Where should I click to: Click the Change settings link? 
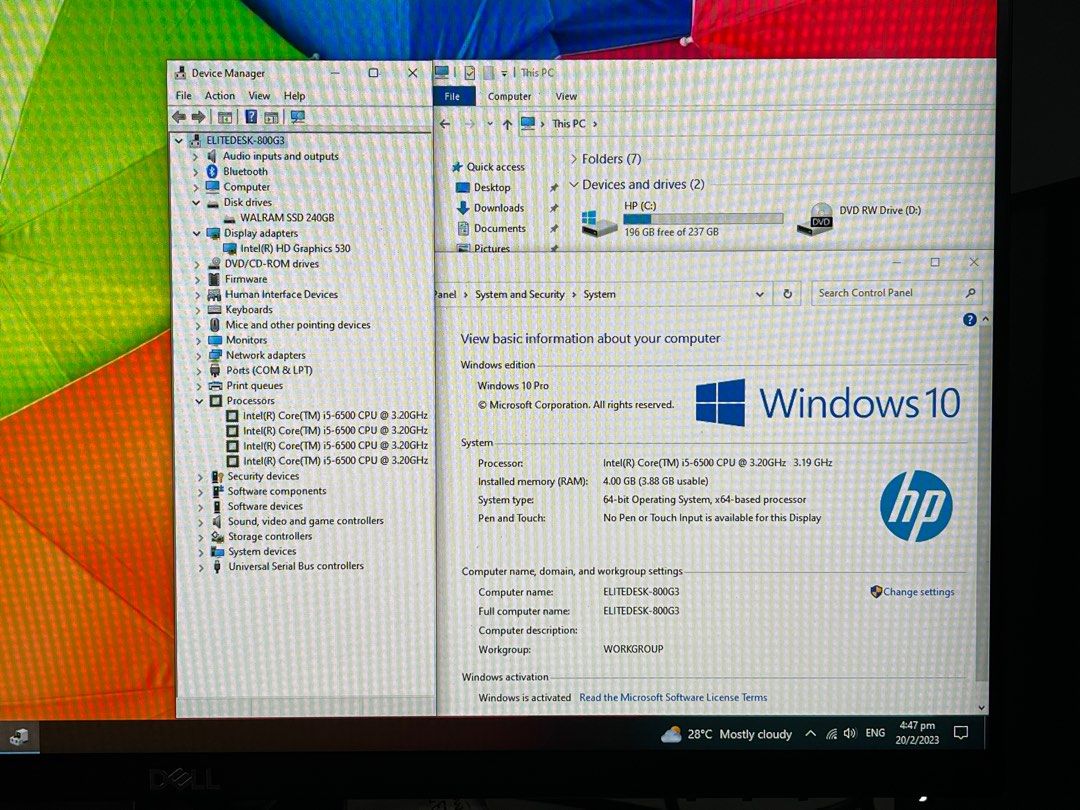coord(918,592)
